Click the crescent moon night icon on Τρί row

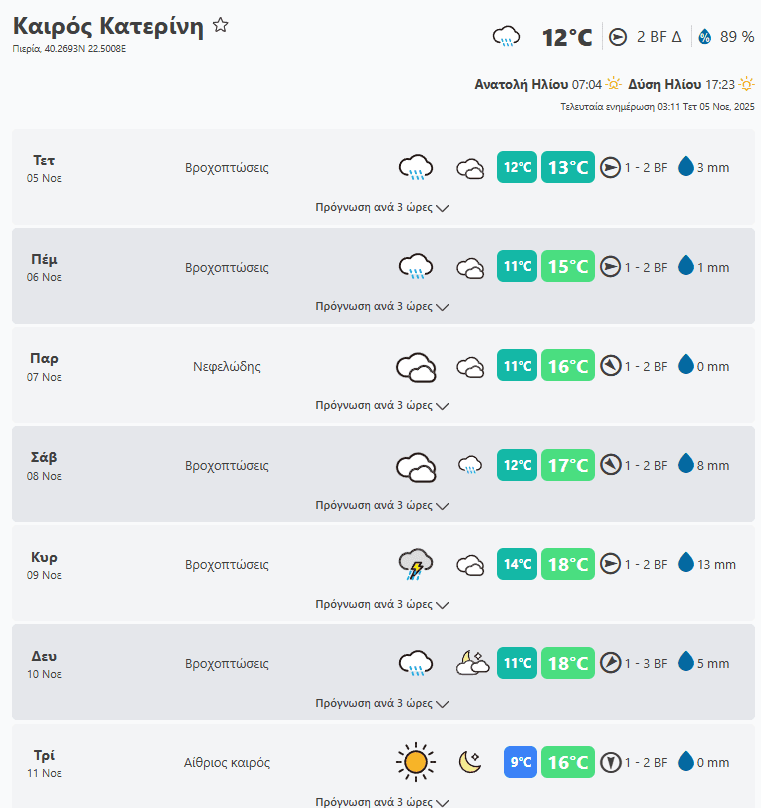(x=470, y=763)
